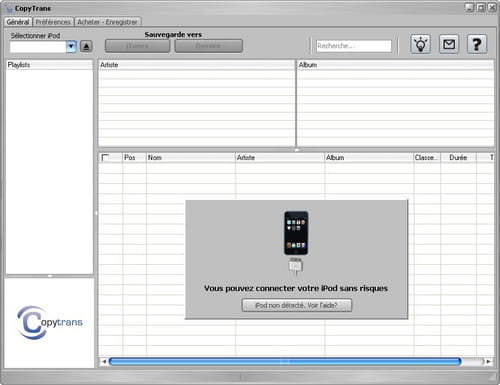Maximize the CopyTrans window
This screenshot has width=500, height=385.
tap(481, 8)
